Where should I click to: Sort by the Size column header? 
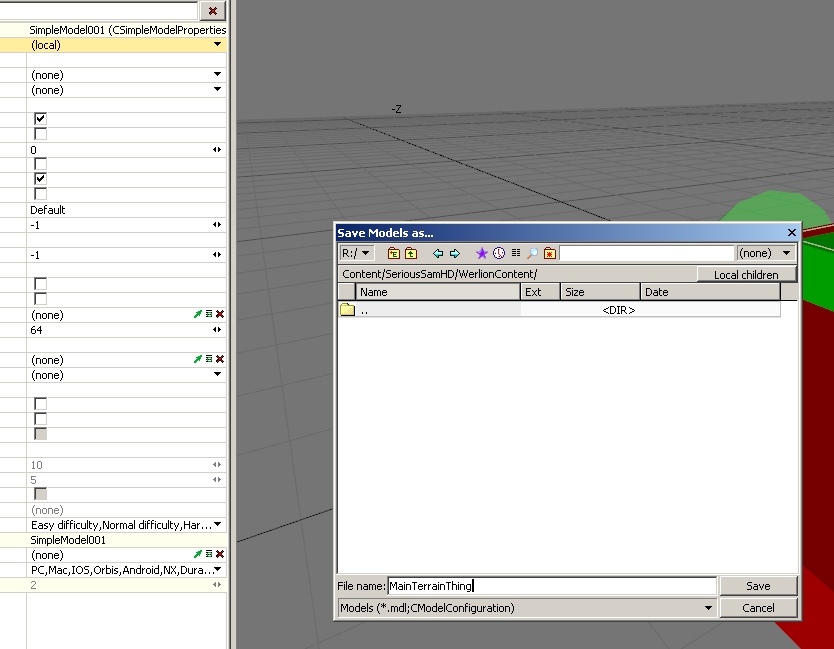click(601, 292)
